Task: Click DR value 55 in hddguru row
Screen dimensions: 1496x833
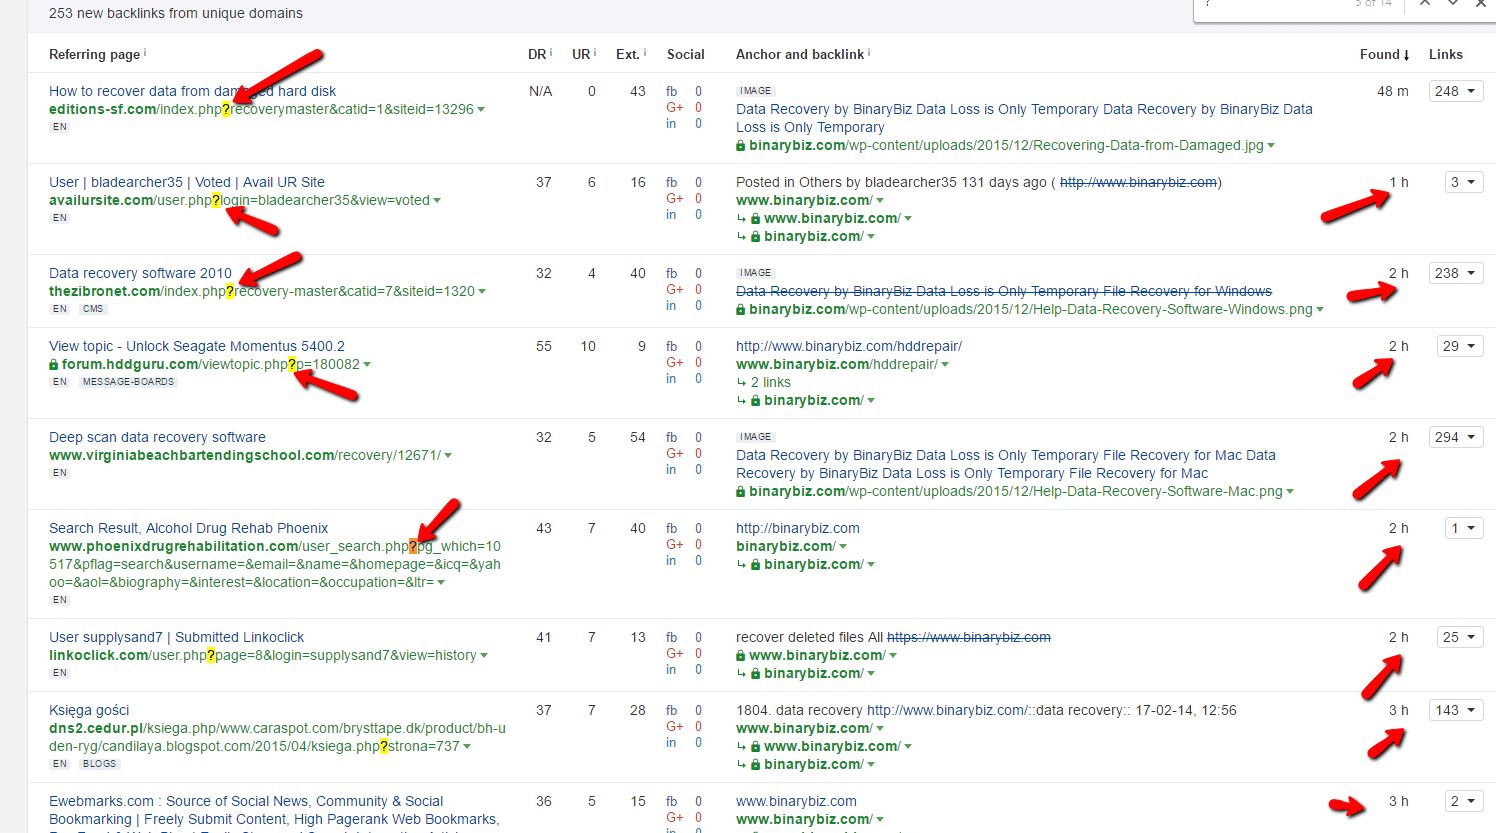Action: tap(543, 346)
